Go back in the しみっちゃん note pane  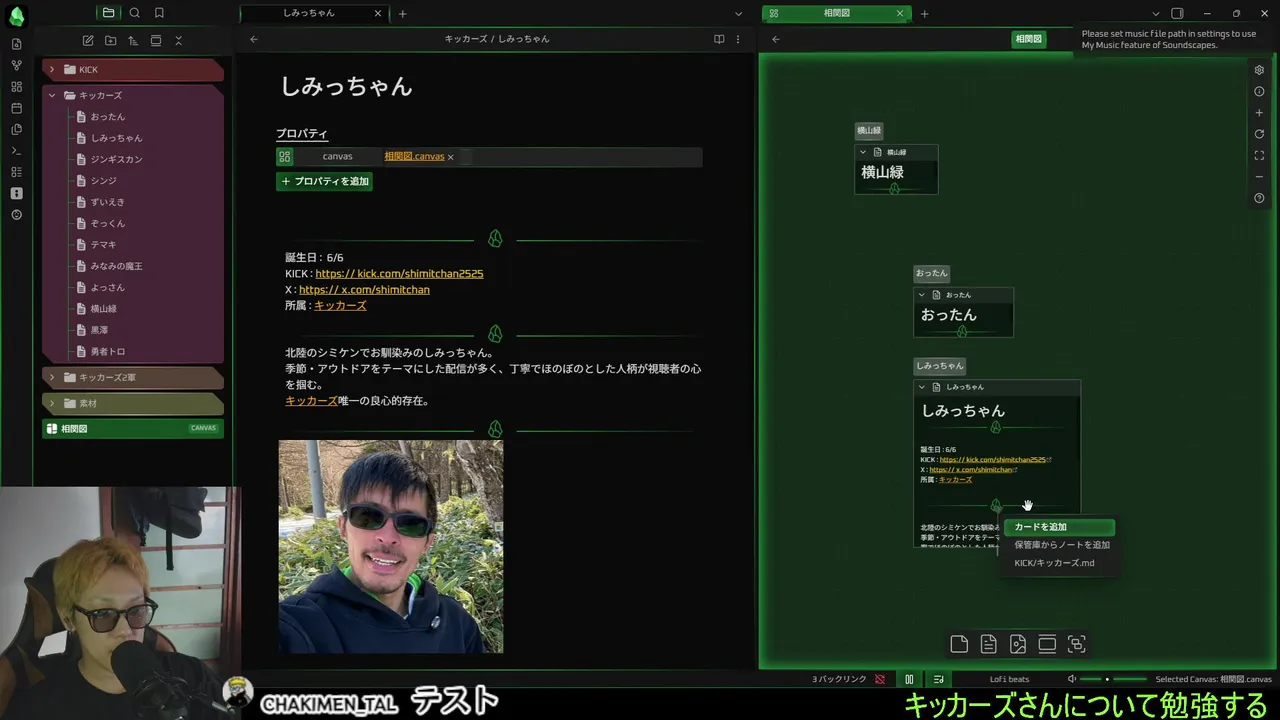pos(254,39)
